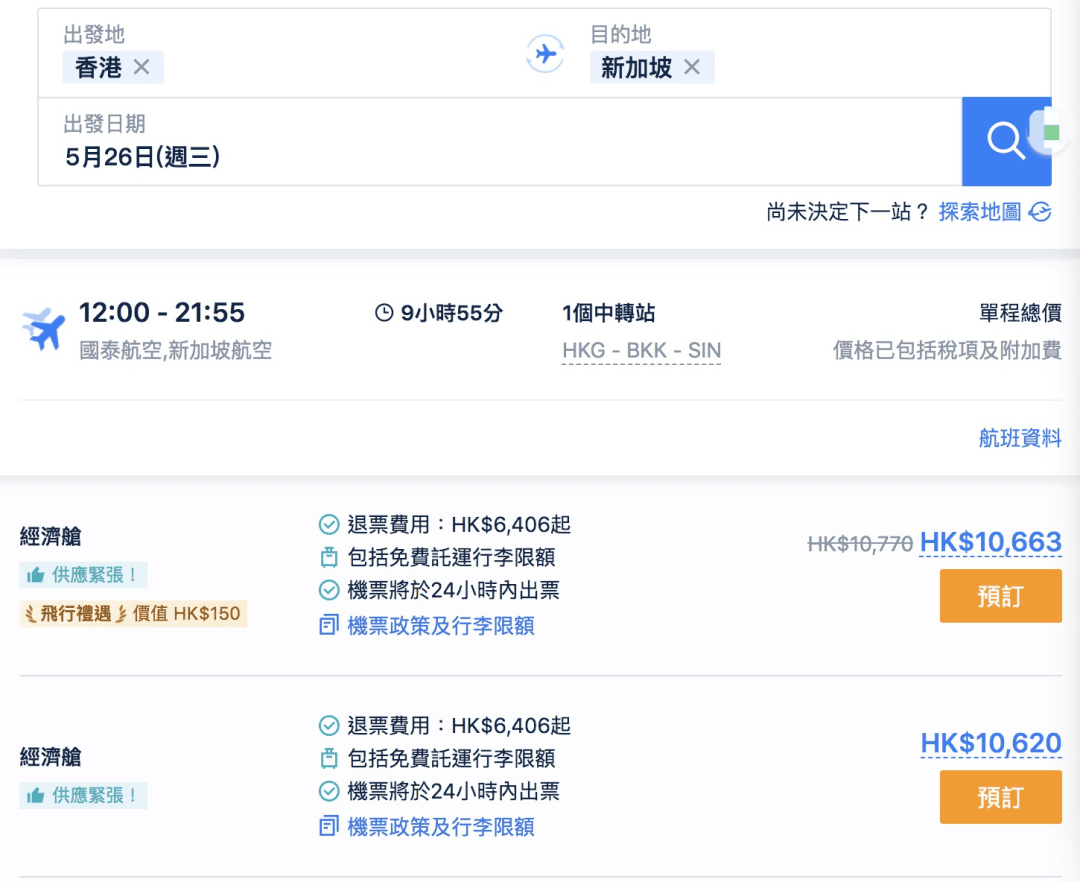Click the clock icon next to 9小時55分
This screenshot has height=882, width=1080.
point(383,313)
